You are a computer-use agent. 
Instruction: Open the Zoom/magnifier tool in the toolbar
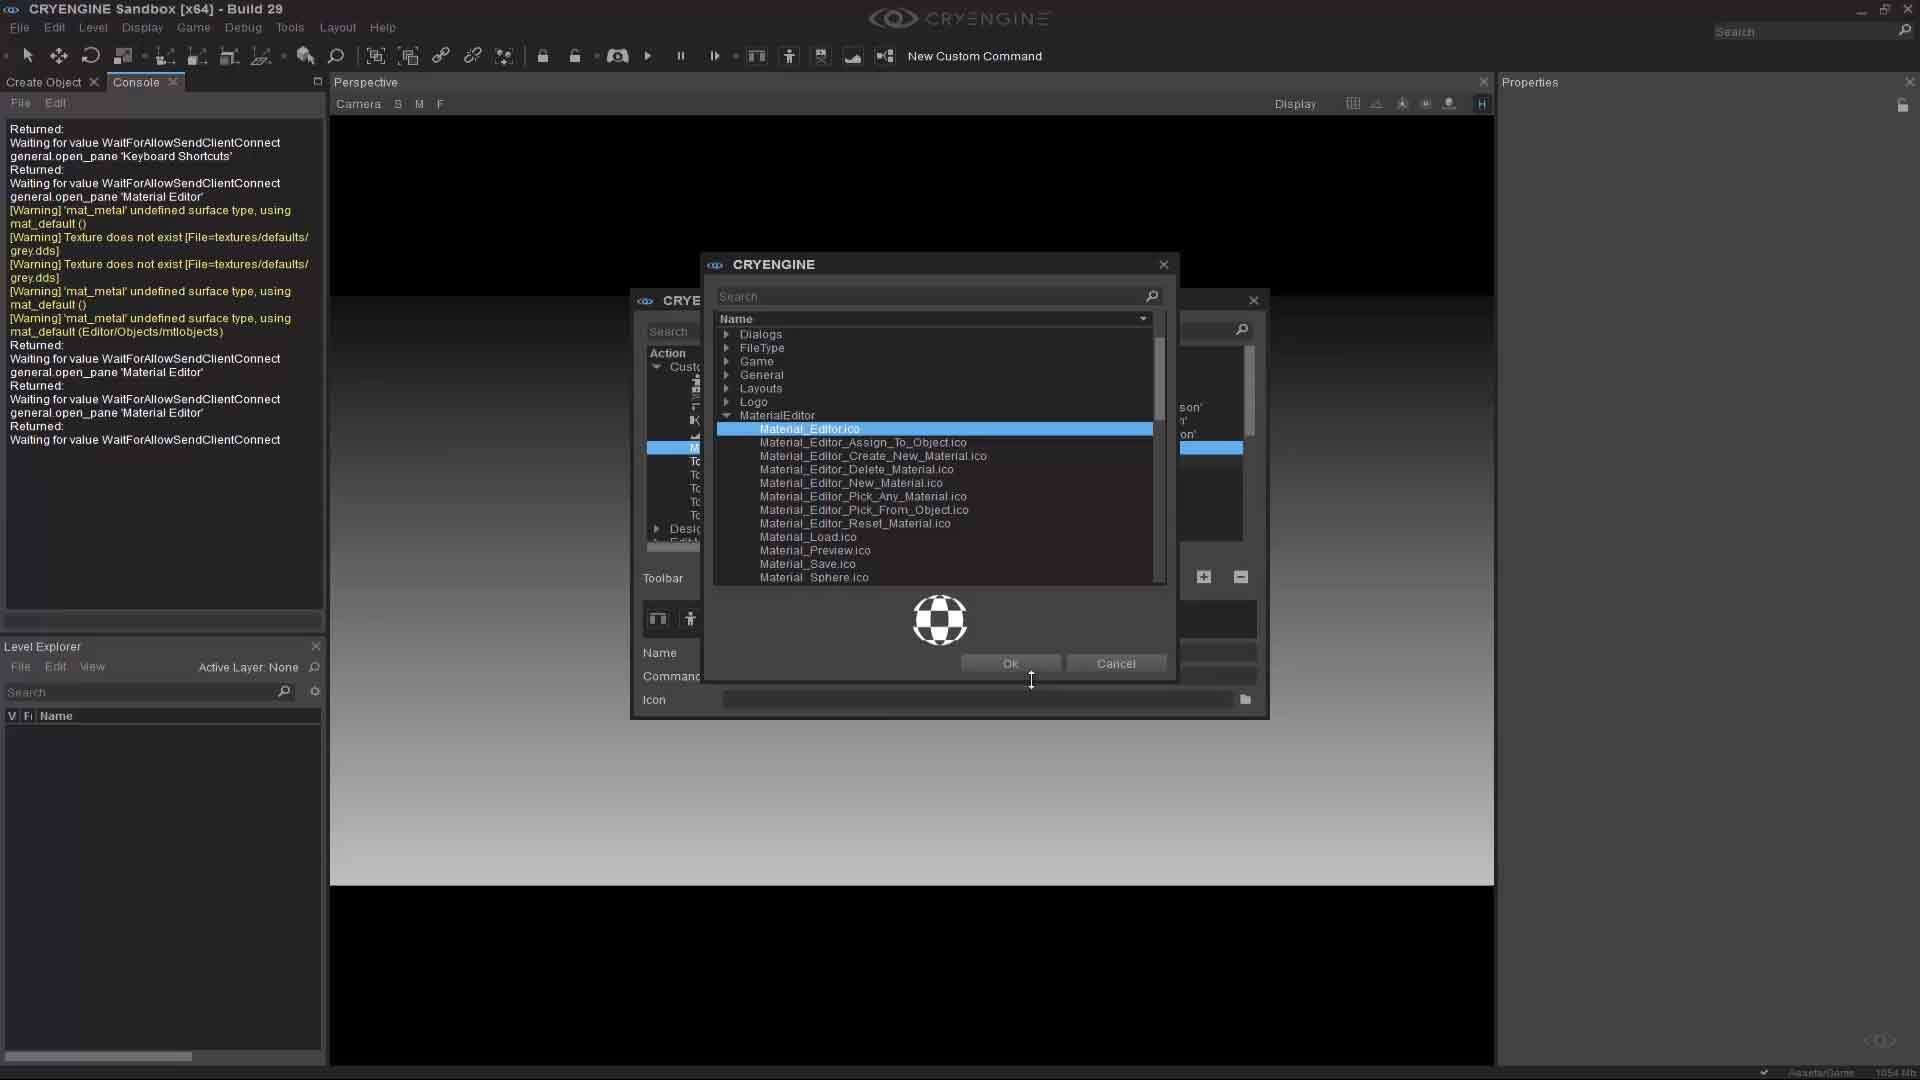[x=337, y=56]
